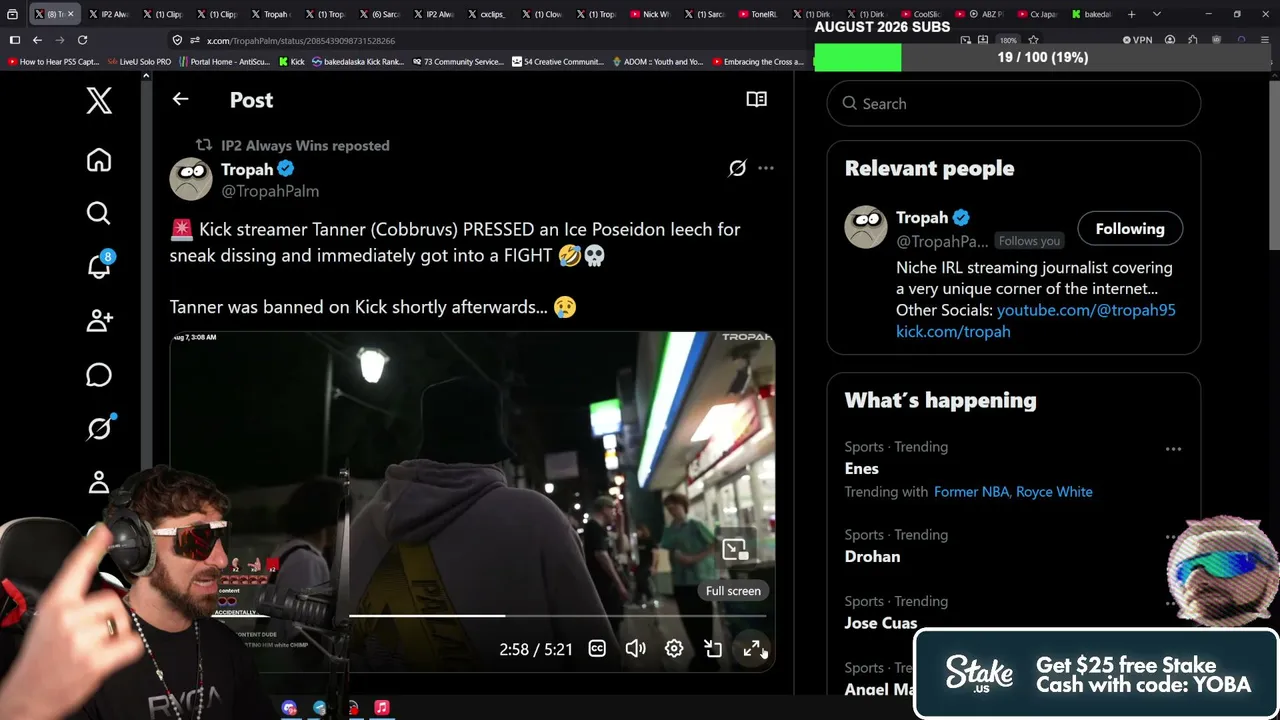Click the IP2 Always Wins reposted label
The image size is (1280, 720).
(305, 145)
